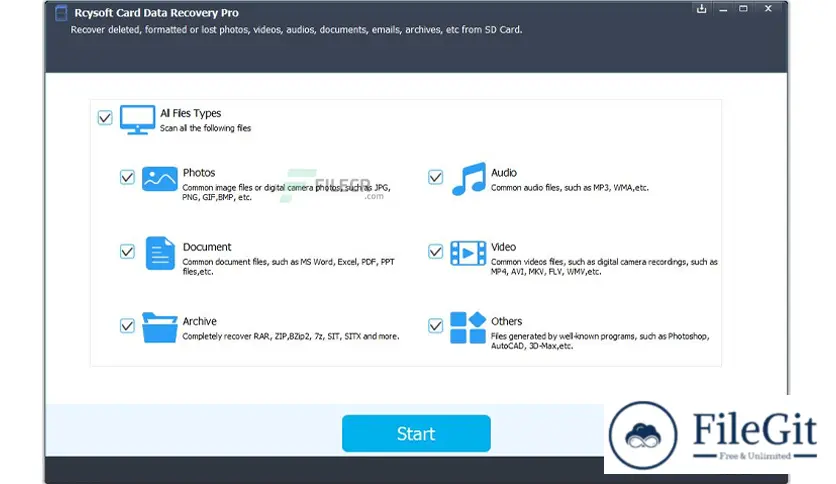Click 'Common audio files, such as MP3' description
The width and height of the screenshot is (836, 484).
pos(569,188)
